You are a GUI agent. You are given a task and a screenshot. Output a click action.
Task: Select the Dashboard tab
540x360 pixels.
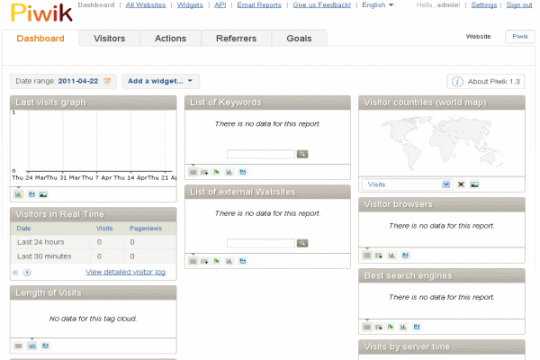[40, 38]
